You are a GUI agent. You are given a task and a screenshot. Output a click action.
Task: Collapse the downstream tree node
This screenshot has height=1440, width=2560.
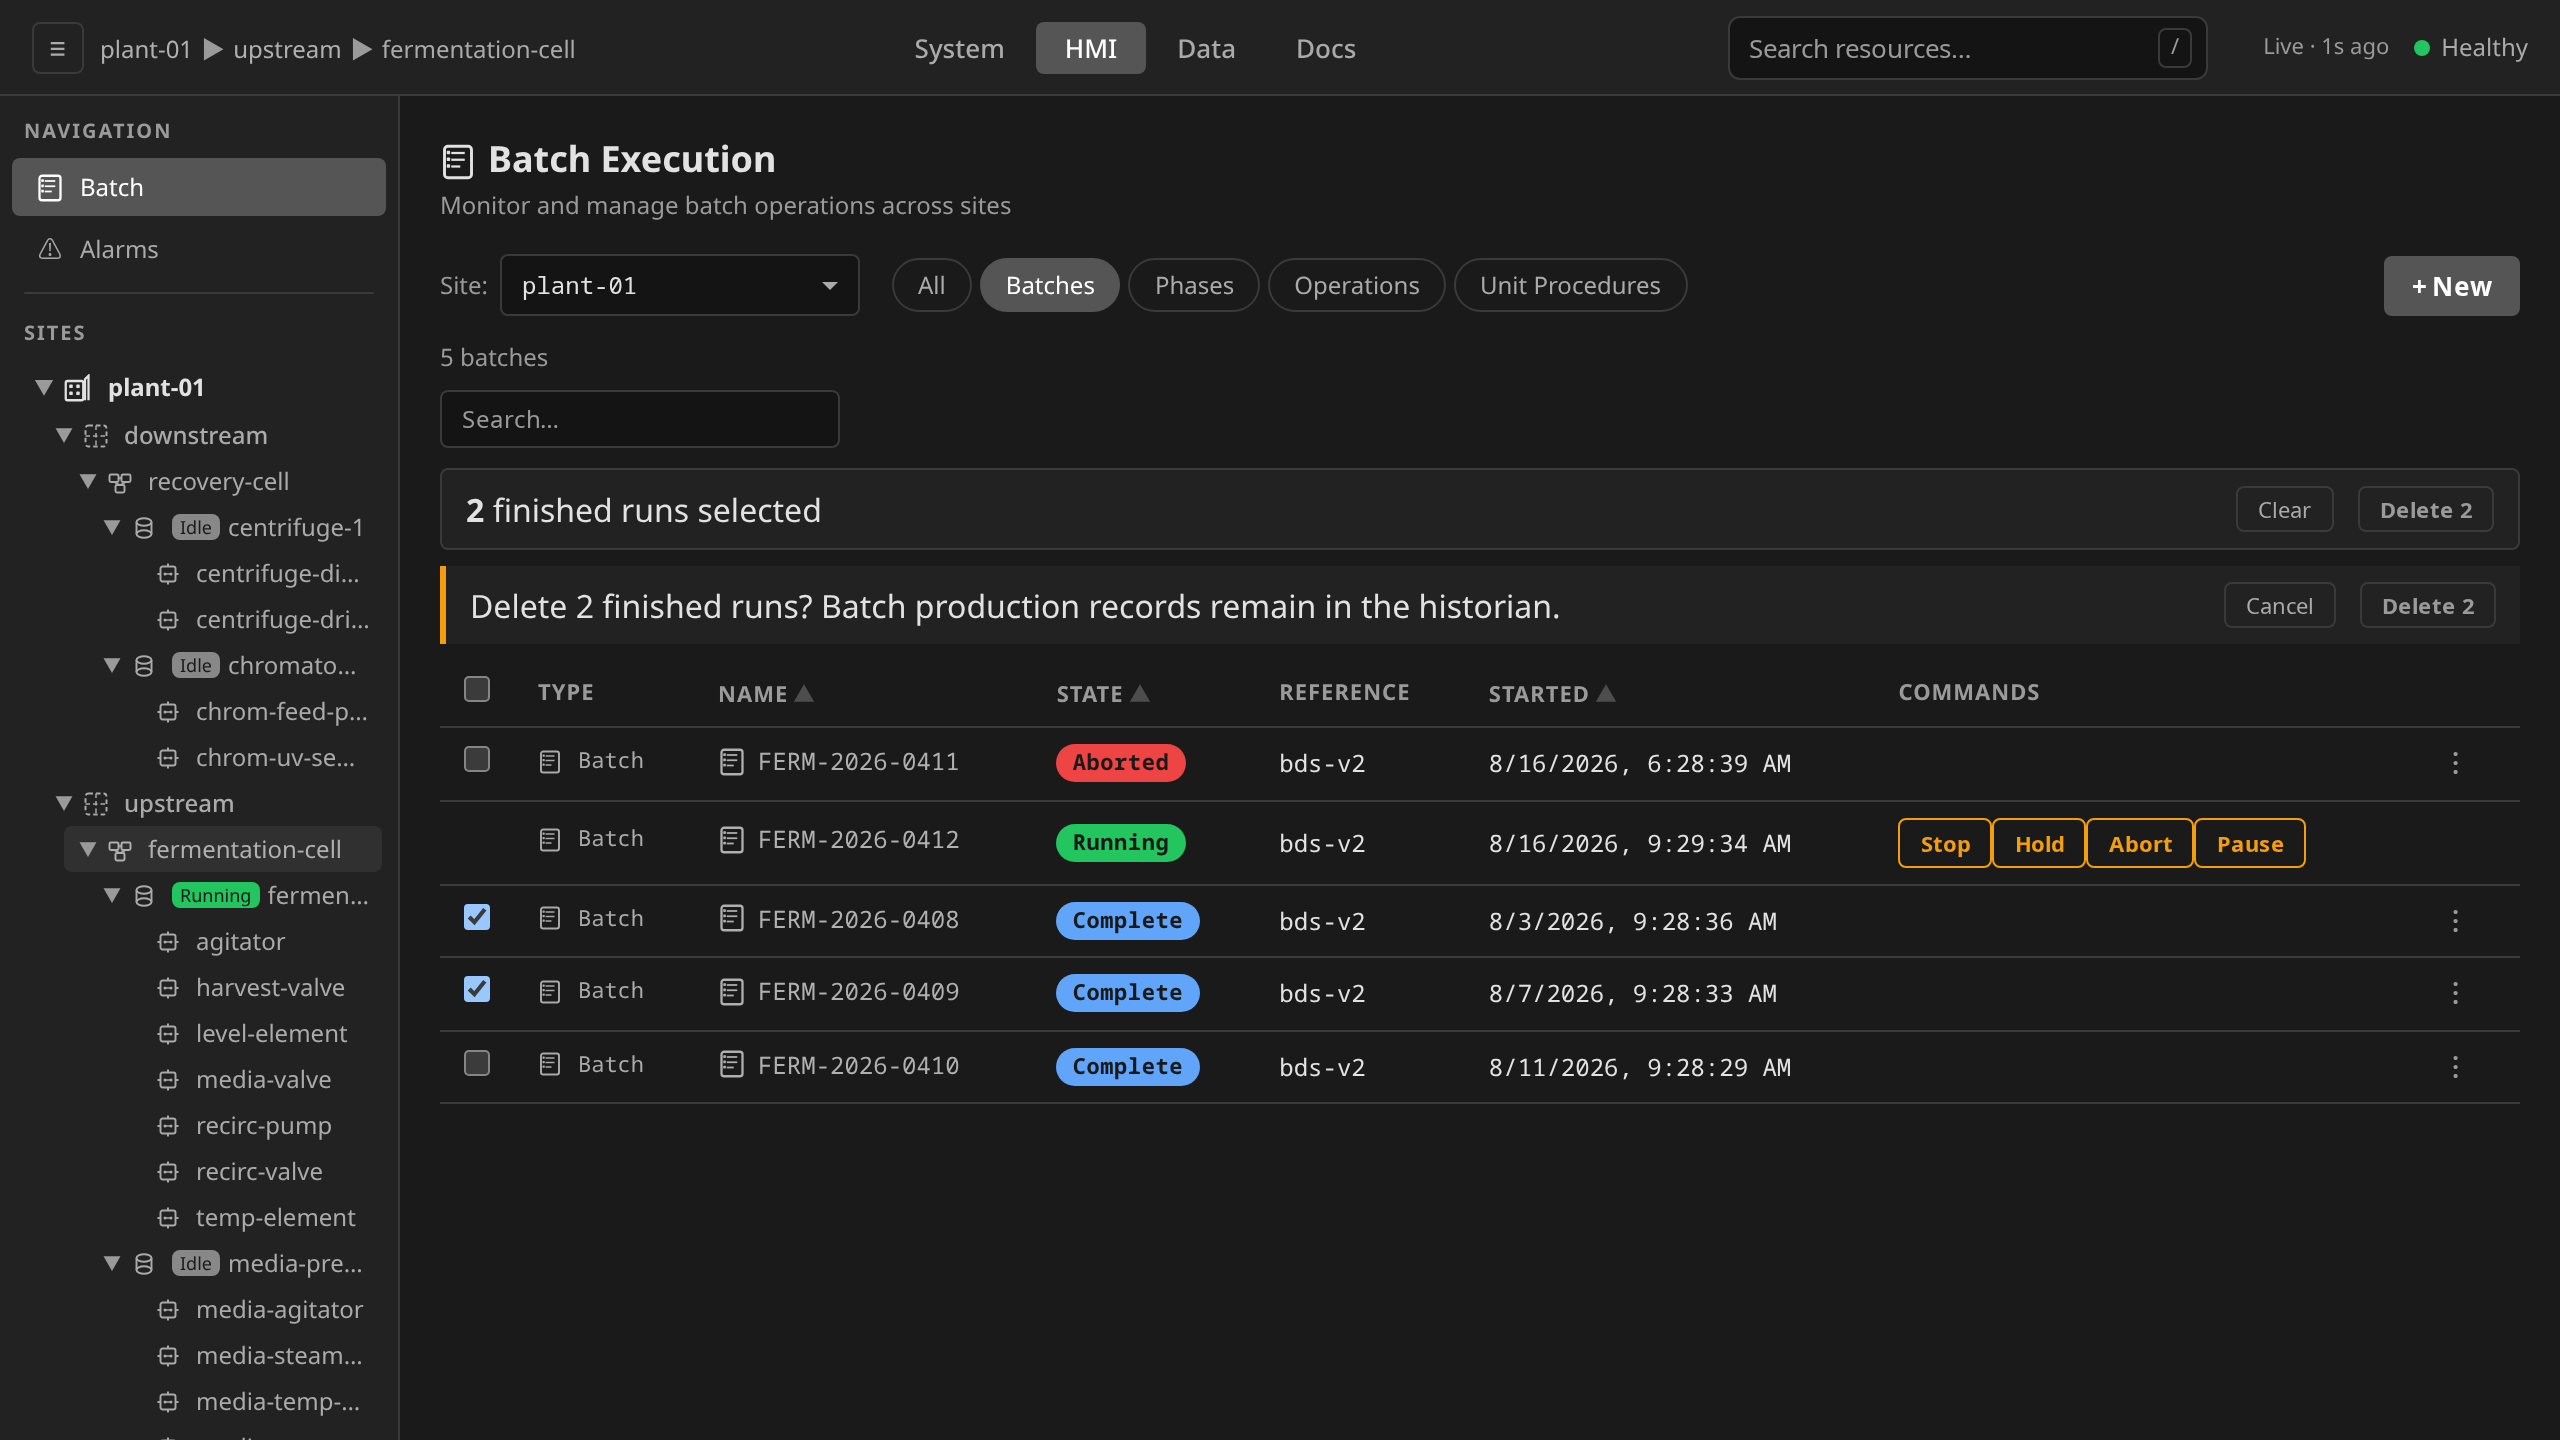point(64,435)
